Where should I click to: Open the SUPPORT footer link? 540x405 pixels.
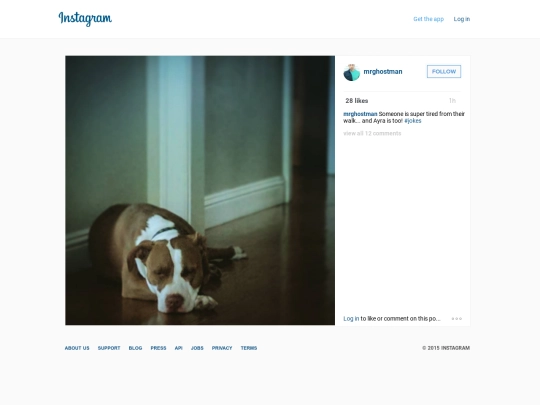click(x=109, y=348)
